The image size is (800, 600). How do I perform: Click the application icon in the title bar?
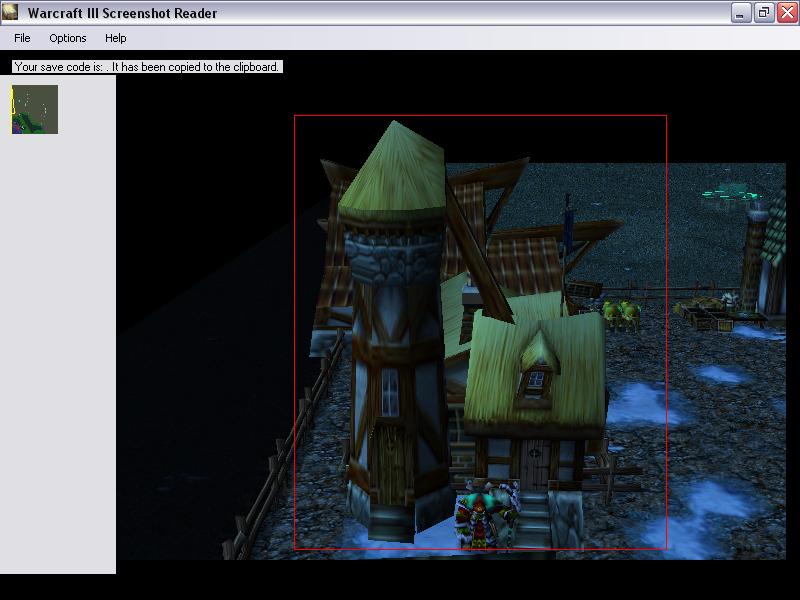[12, 13]
